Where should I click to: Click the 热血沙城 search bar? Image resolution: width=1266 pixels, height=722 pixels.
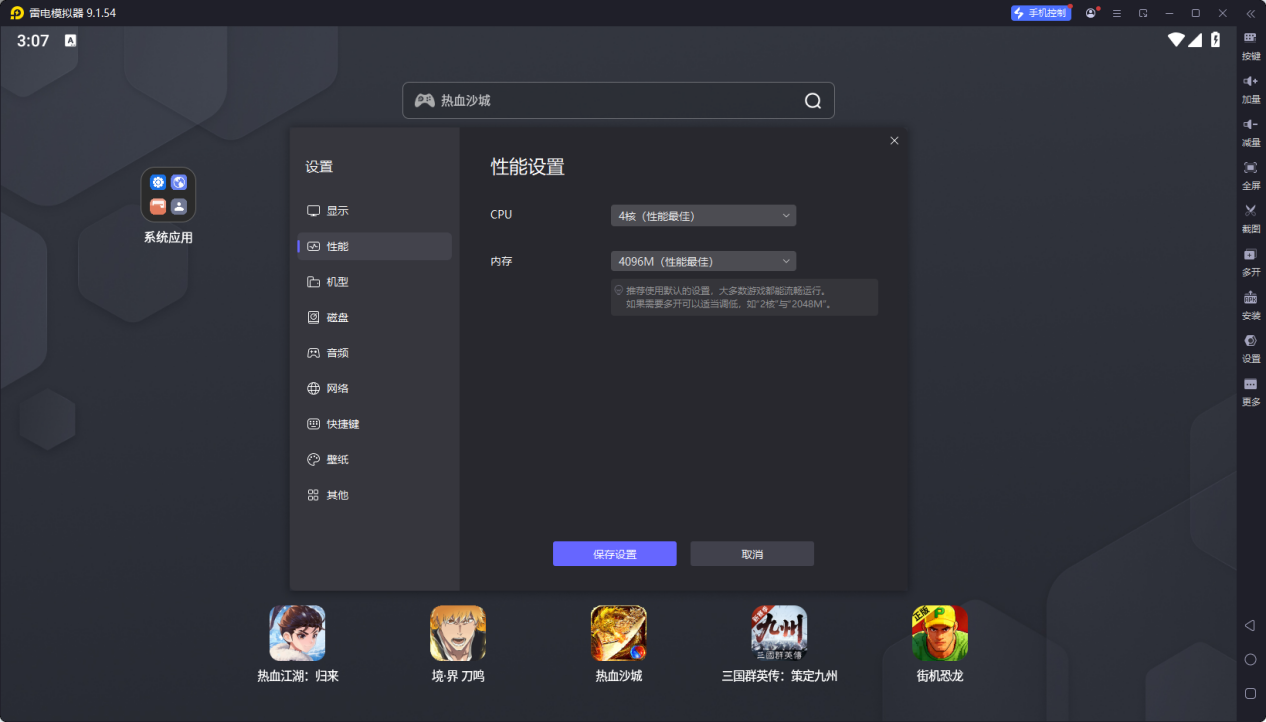617,100
